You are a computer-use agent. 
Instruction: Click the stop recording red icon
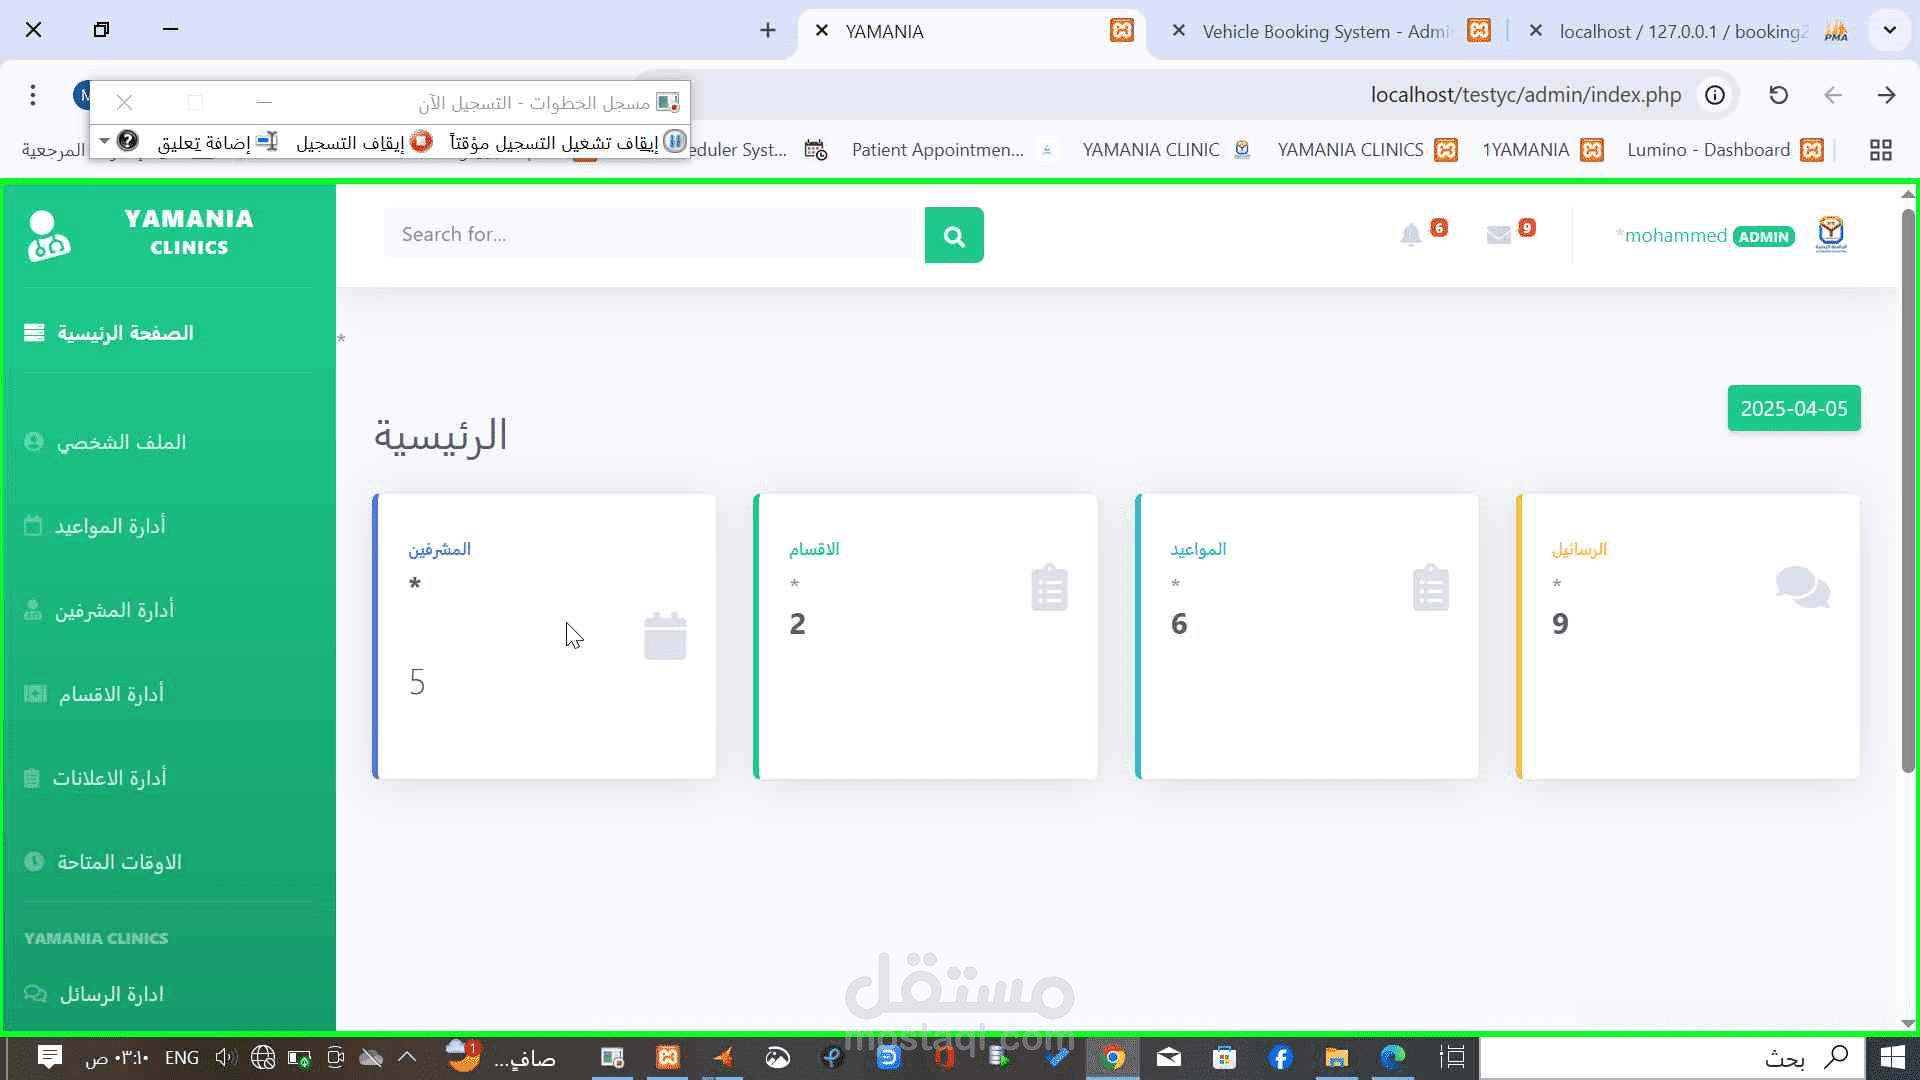pos(421,142)
